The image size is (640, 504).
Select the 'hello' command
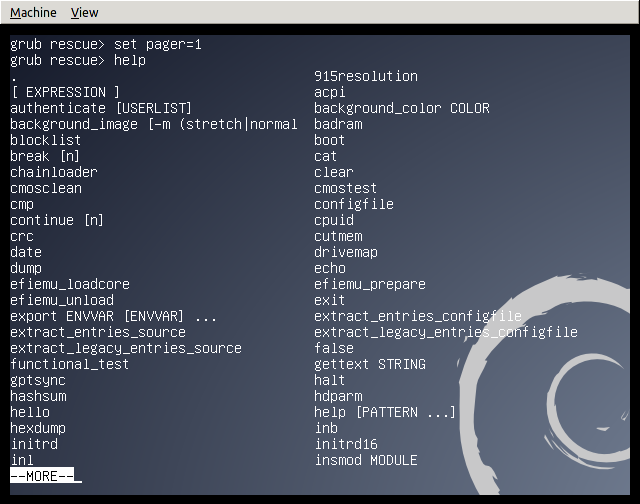(30, 412)
